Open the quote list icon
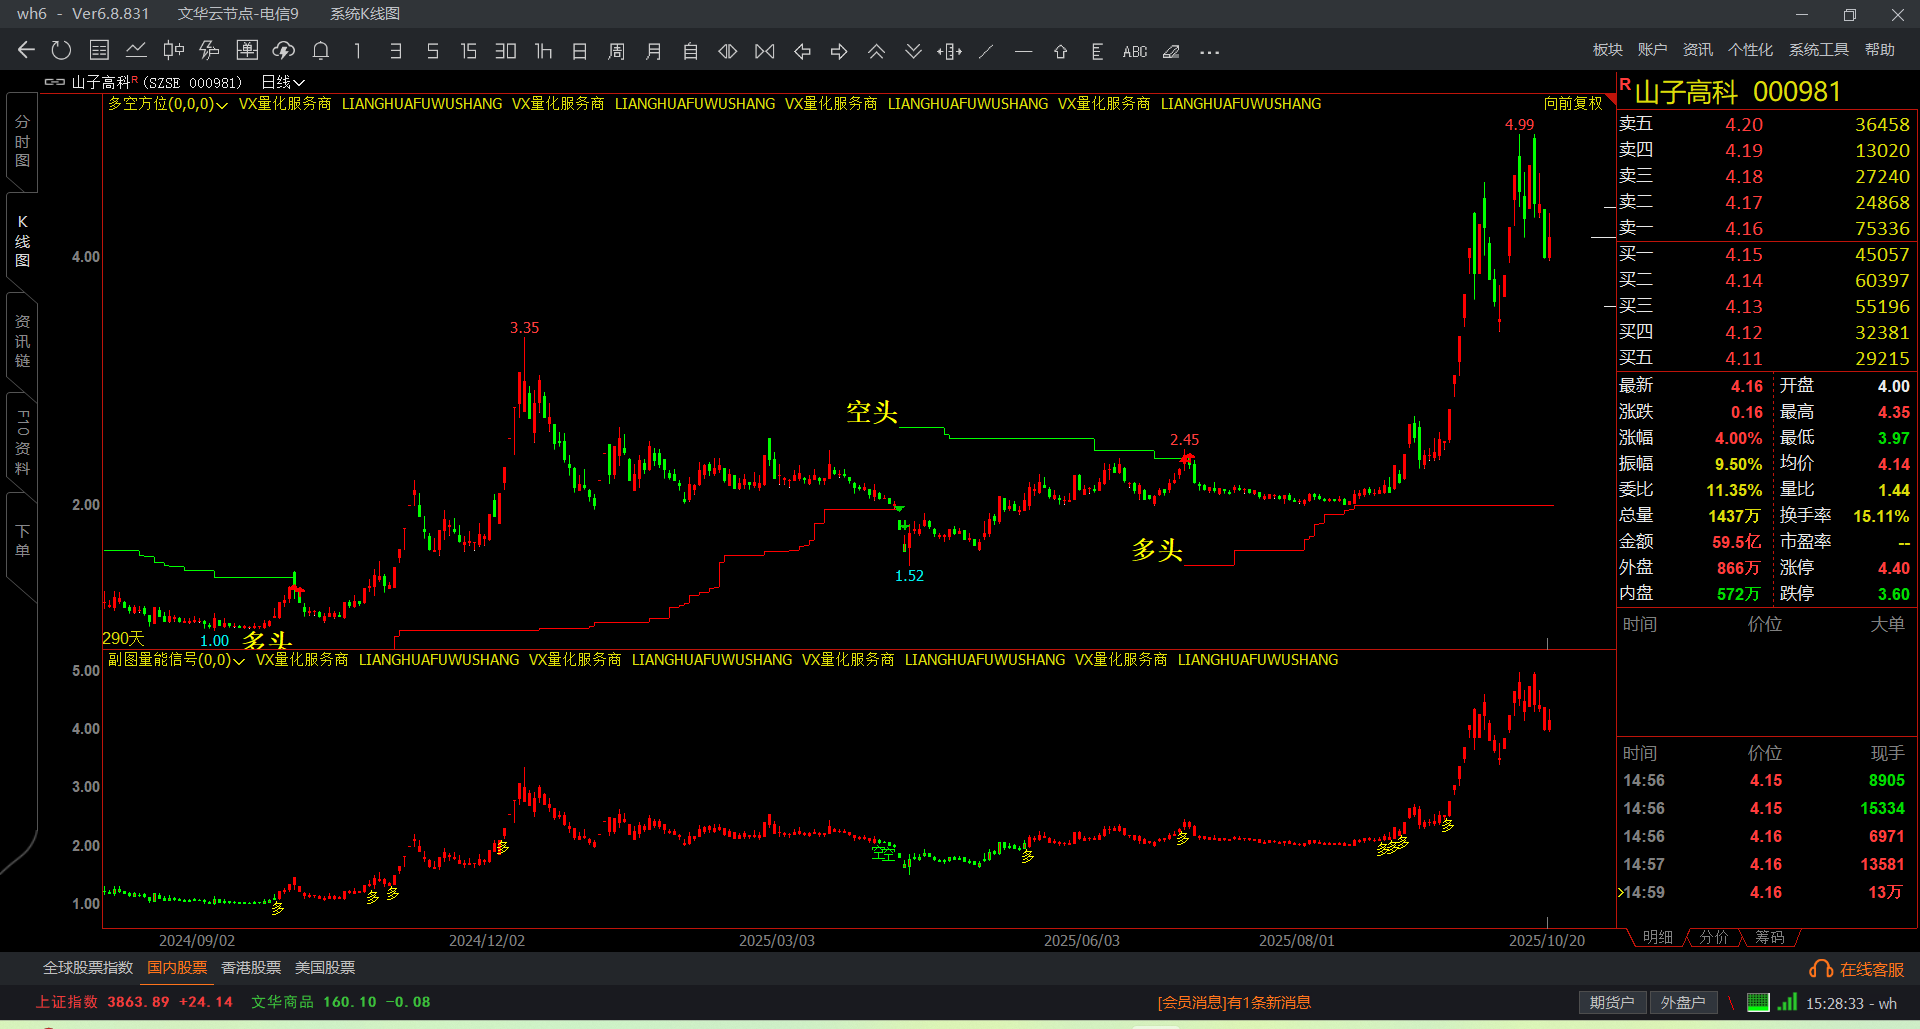This screenshot has height=1029, width=1920. pyautogui.click(x=99, y=51)
